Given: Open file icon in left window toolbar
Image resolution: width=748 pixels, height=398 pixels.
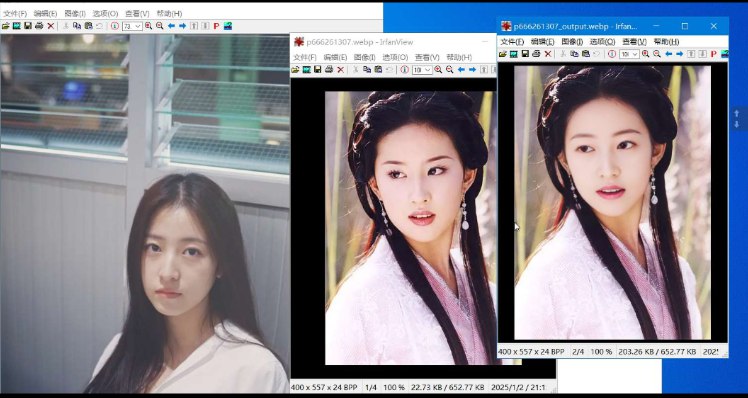Looking at the screenshot, I should point(6,26).
